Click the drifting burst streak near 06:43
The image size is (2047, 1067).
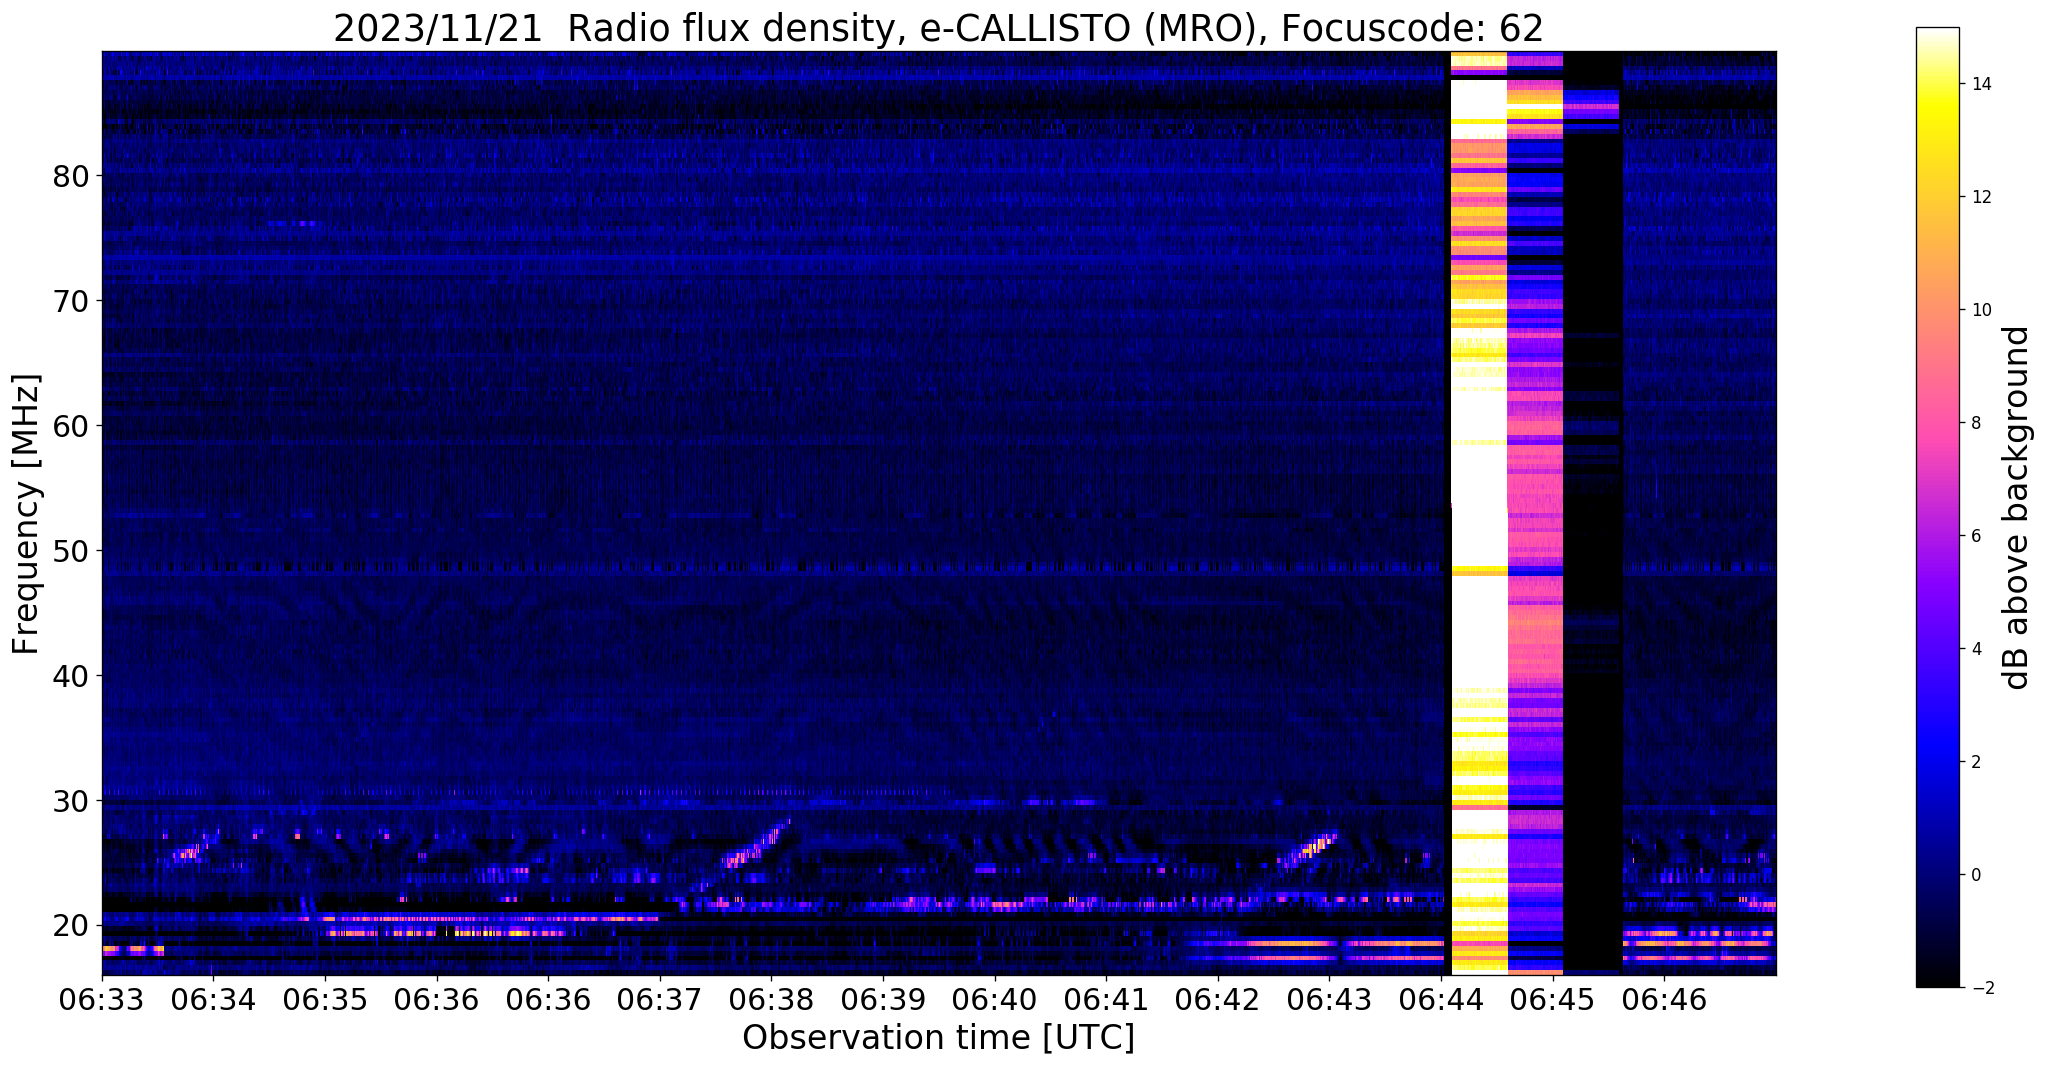(x=1310, y=848)
